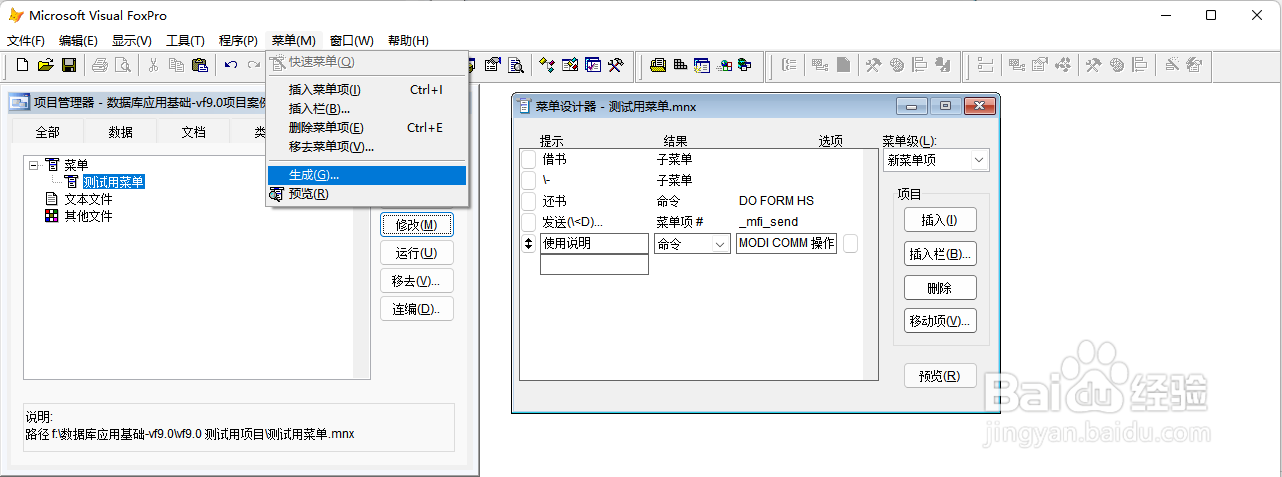Click the yellow stacked-pages icon in second toolbar

point(658,66)
